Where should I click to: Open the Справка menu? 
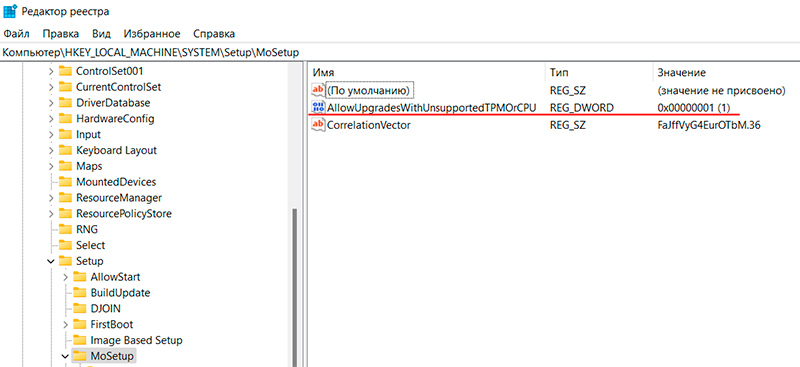coord(214,34)
